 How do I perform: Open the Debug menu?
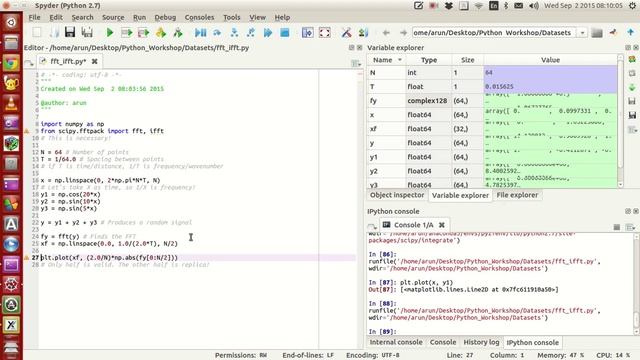pyautogui.click(x=165, y=18)
